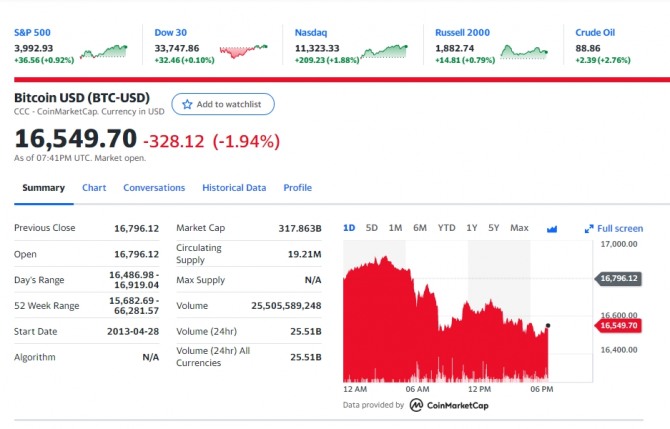The width and height of the screenshot is (670, 429).
Task: Click the Add to watchlist button
Action: (x=223, y=104)
